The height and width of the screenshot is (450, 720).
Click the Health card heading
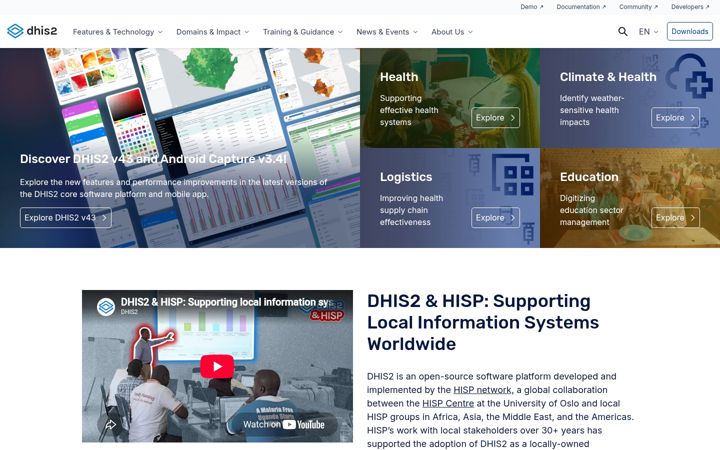click(399, 77)
